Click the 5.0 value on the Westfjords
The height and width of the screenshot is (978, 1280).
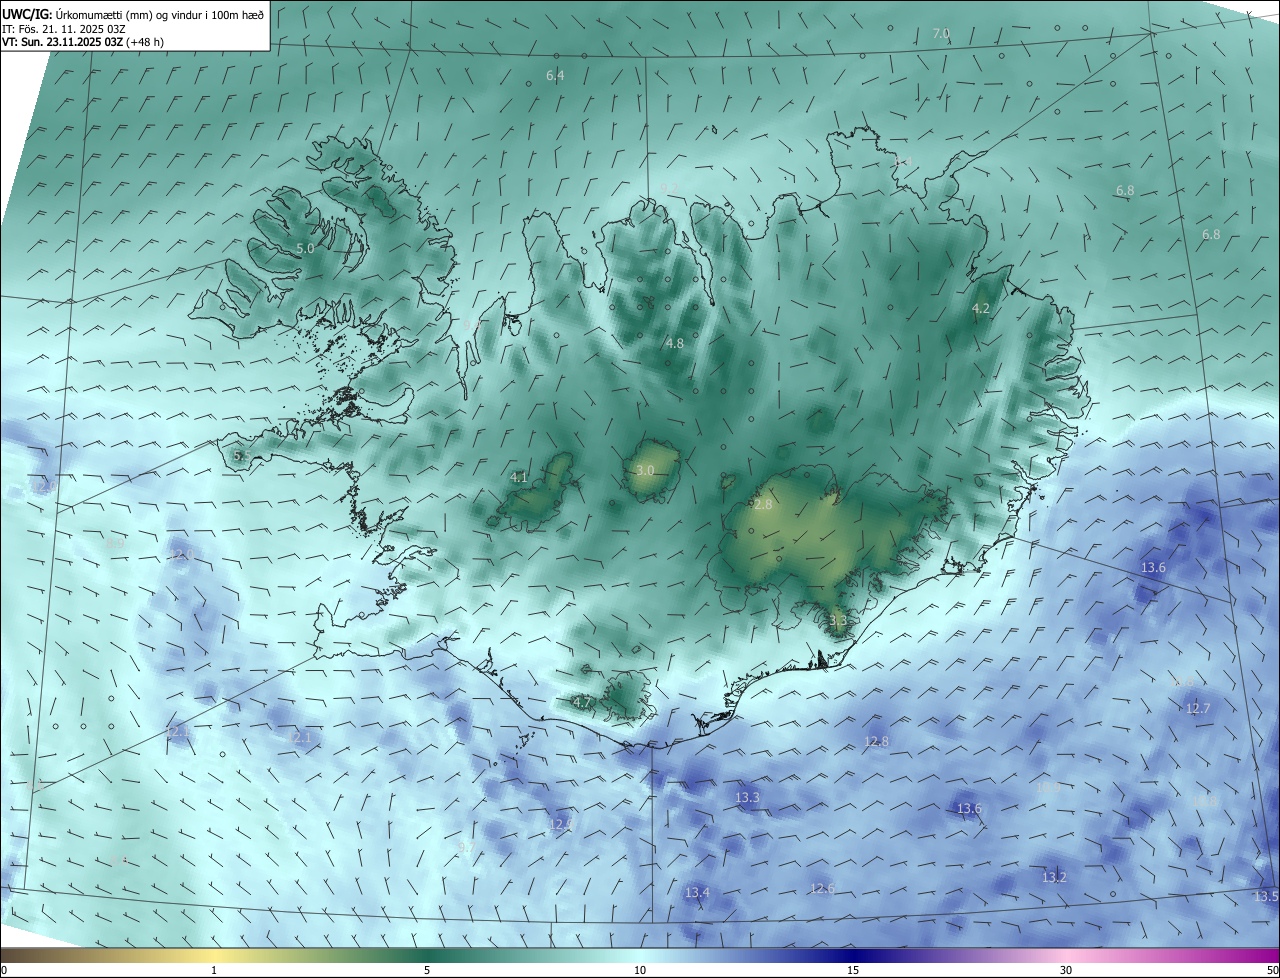305,248
